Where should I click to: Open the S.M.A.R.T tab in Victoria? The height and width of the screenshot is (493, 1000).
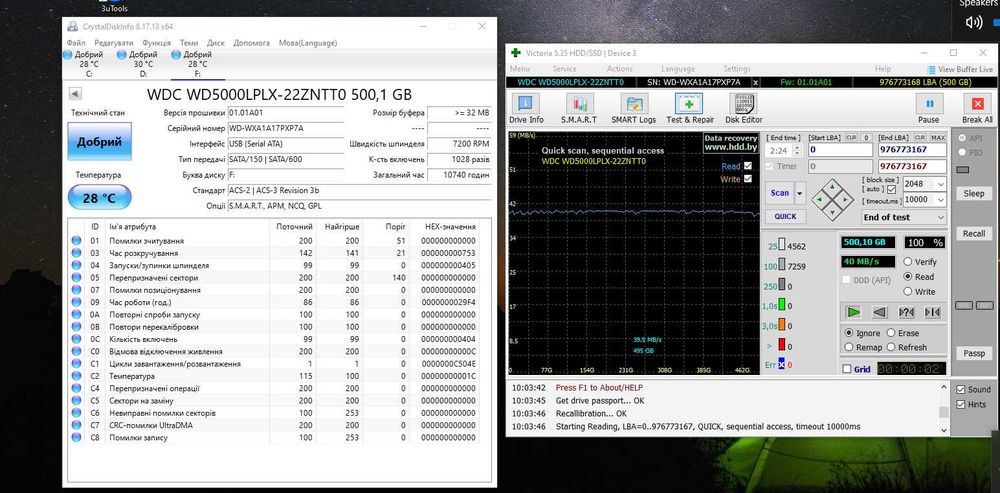[x=579, y=108]
